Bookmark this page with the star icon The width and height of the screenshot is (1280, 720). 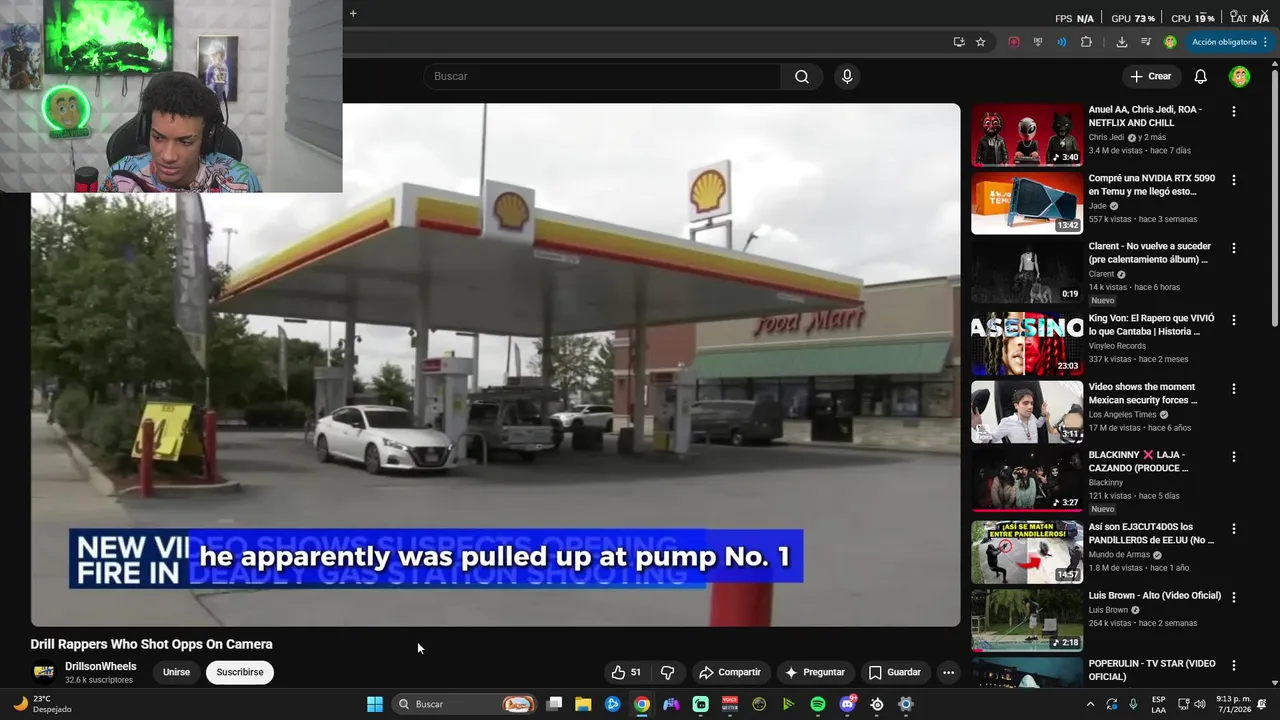981,42
